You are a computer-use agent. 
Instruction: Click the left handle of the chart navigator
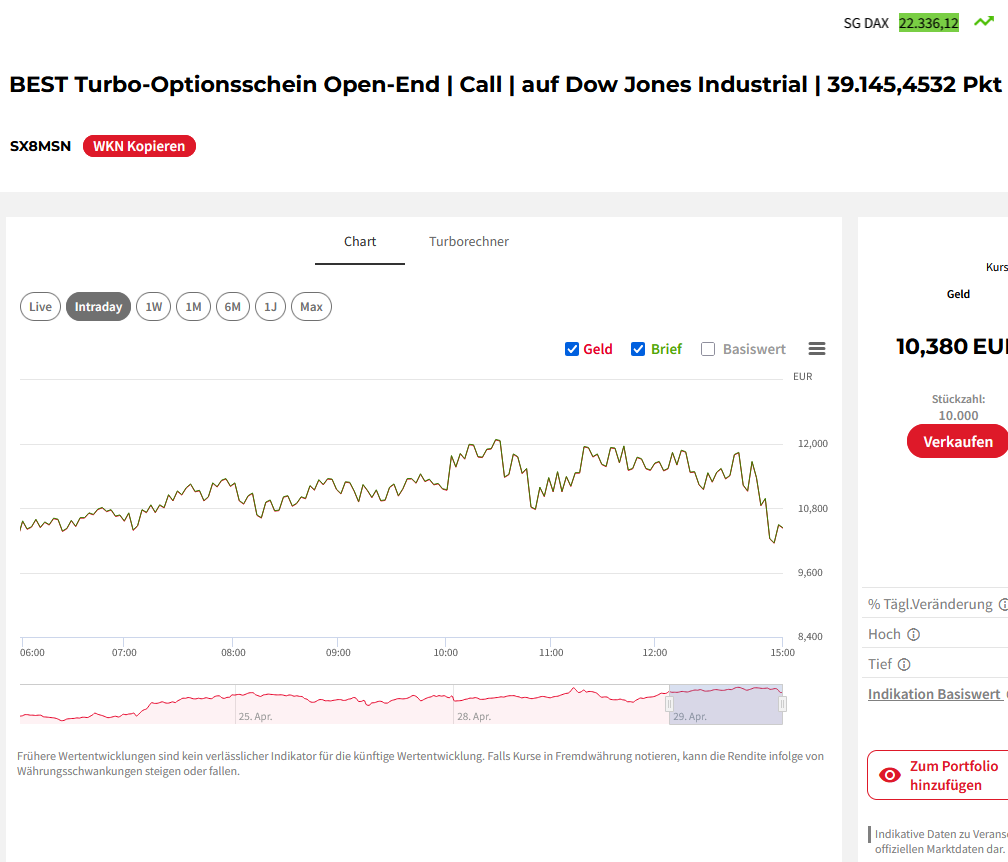(669, 705)
